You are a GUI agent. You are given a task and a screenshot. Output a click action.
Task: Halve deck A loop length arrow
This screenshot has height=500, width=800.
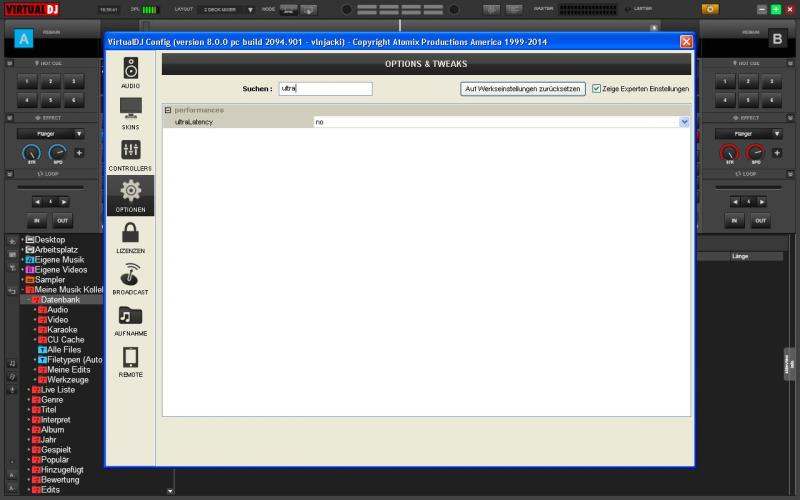37,202
